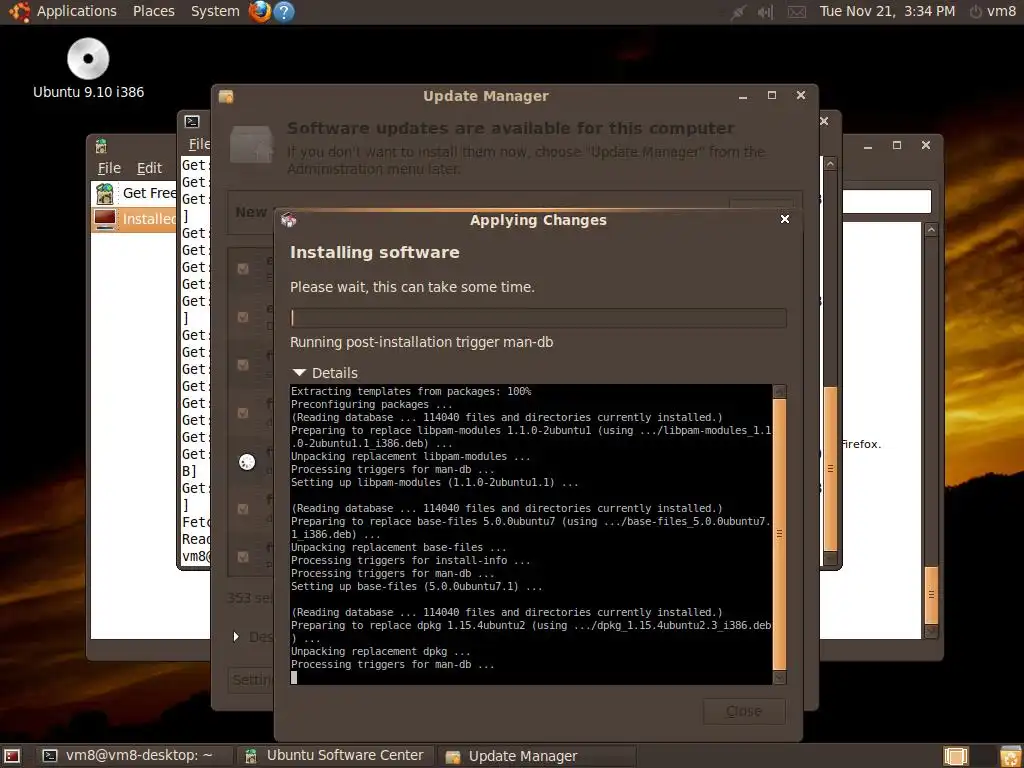Click 'Processing triggers for install-info ...' line
Image resolution: width=1024 pixels, height=768 pixels.
pyautogui.click(x=411, y=560)
